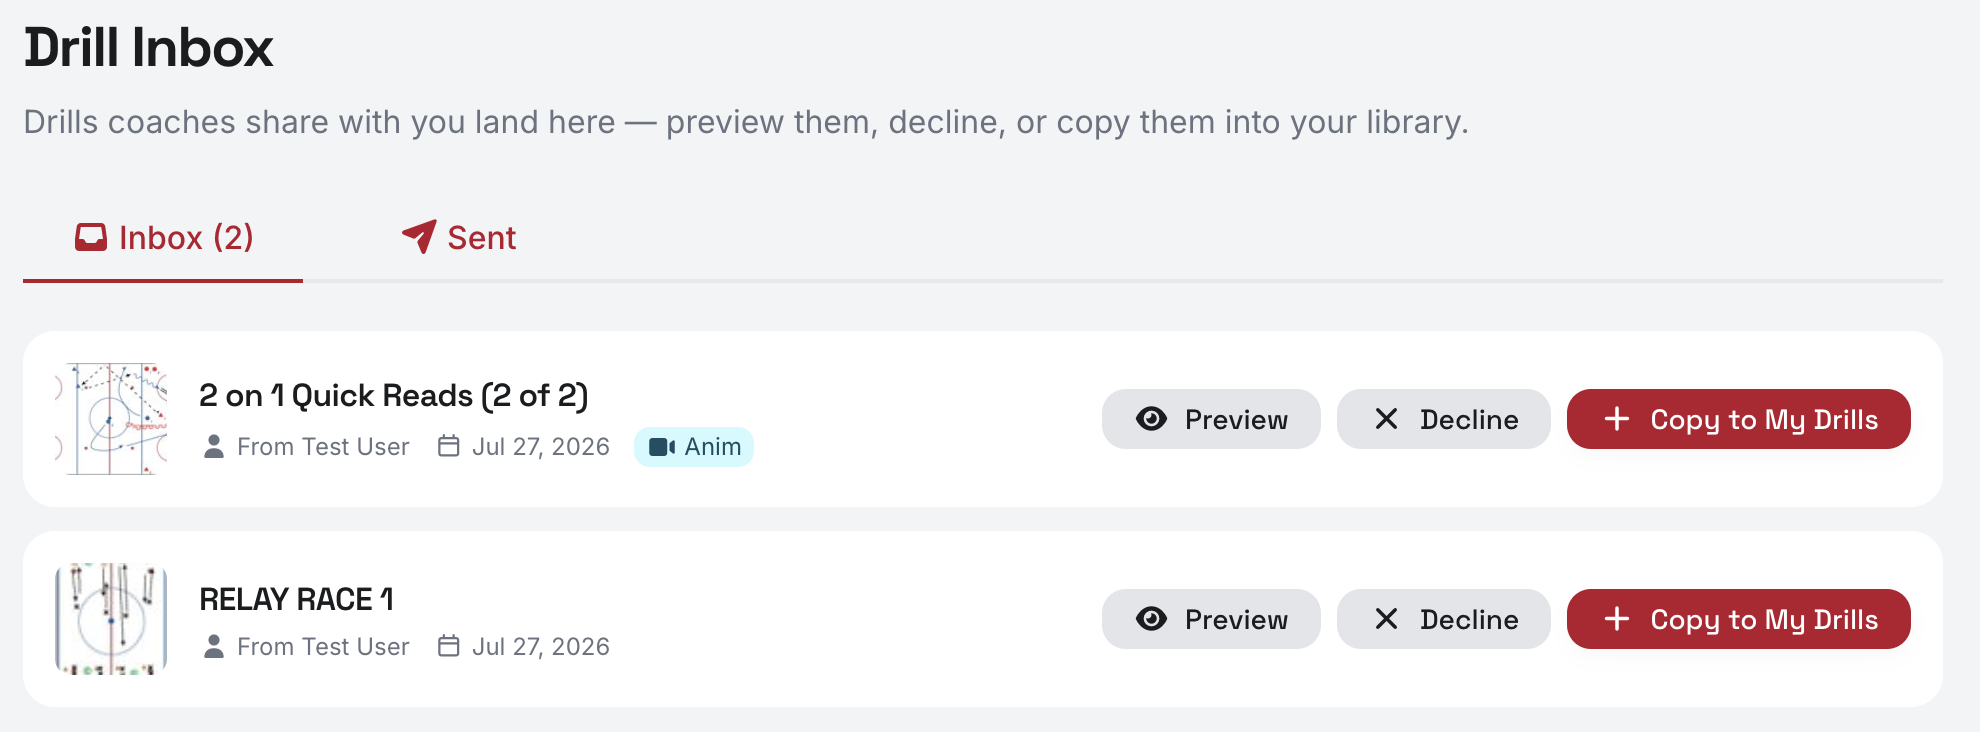1980x732 pixels.
Task: Click the paper plane Sent icon
Action: [419, 237]
